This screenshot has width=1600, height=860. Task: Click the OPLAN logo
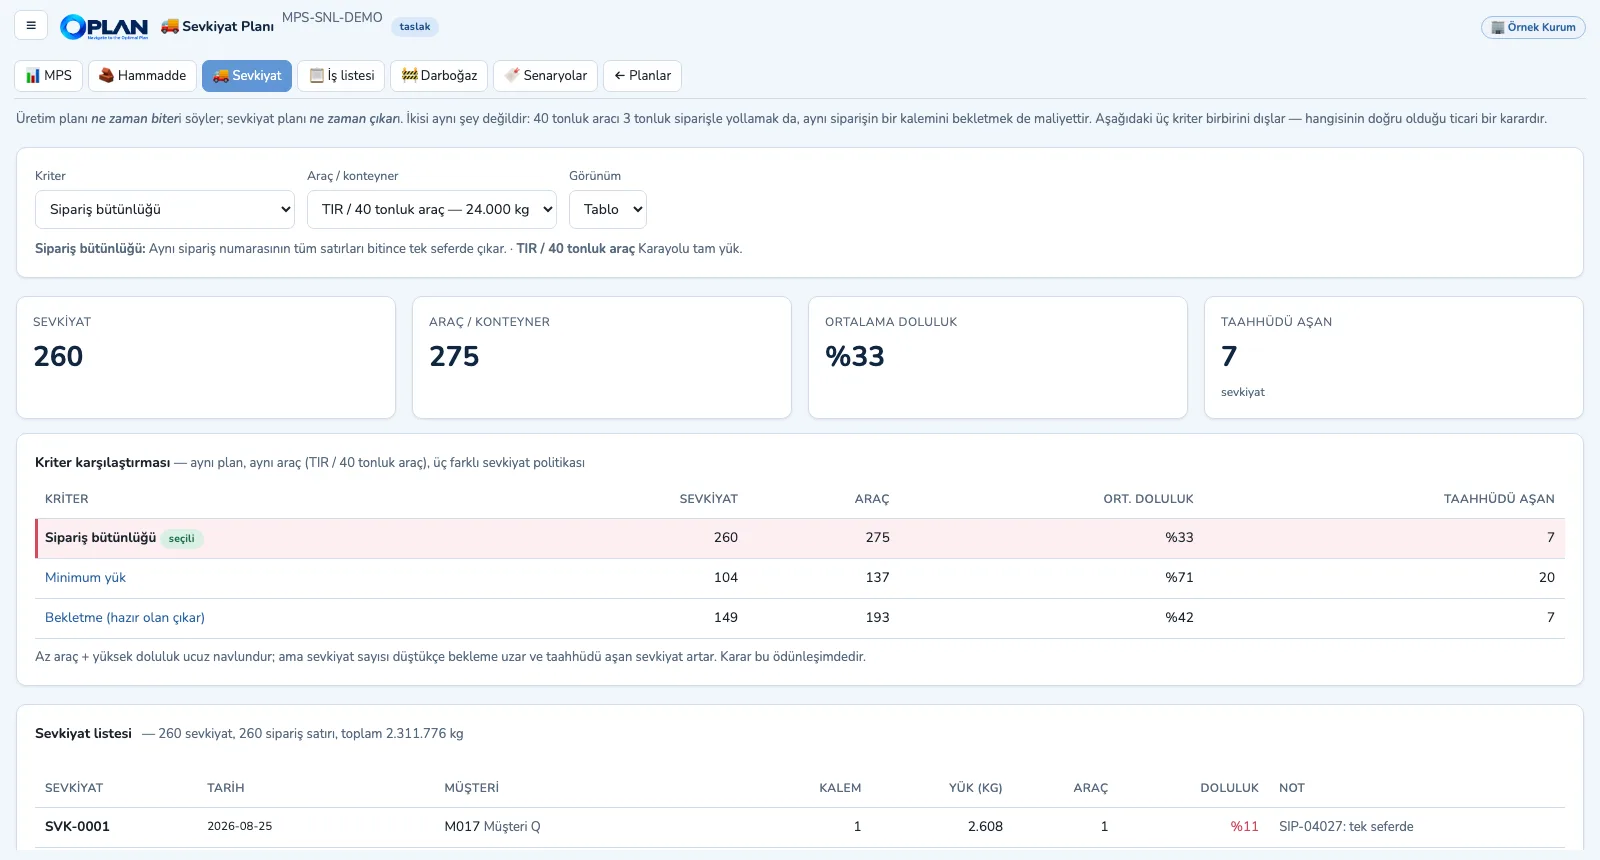pos(104,27)
